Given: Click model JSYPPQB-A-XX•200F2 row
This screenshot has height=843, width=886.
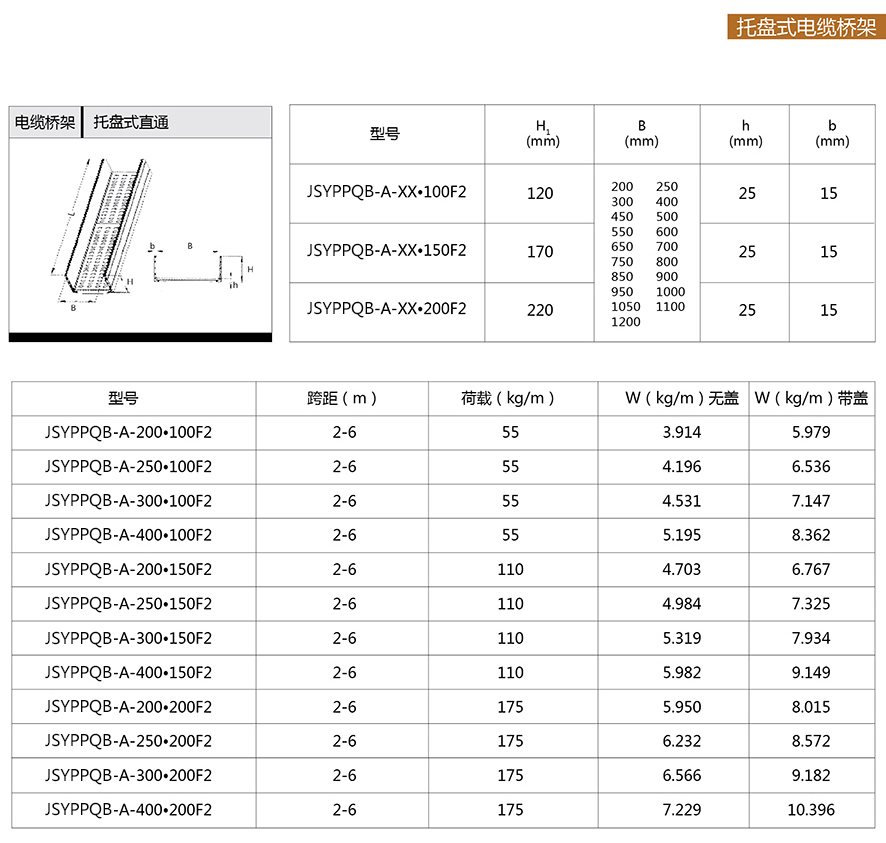Looking at the screenshot, I should click(x=386, y=309).
